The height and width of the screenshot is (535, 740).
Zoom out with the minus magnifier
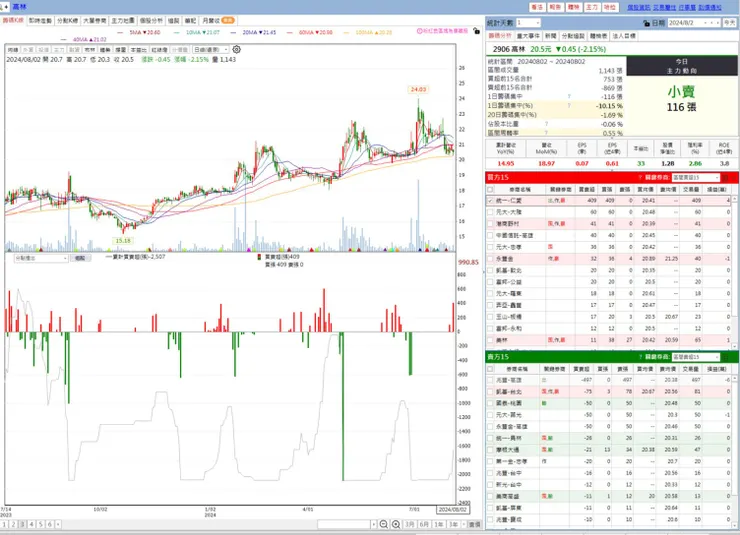(x=384, y=524)
